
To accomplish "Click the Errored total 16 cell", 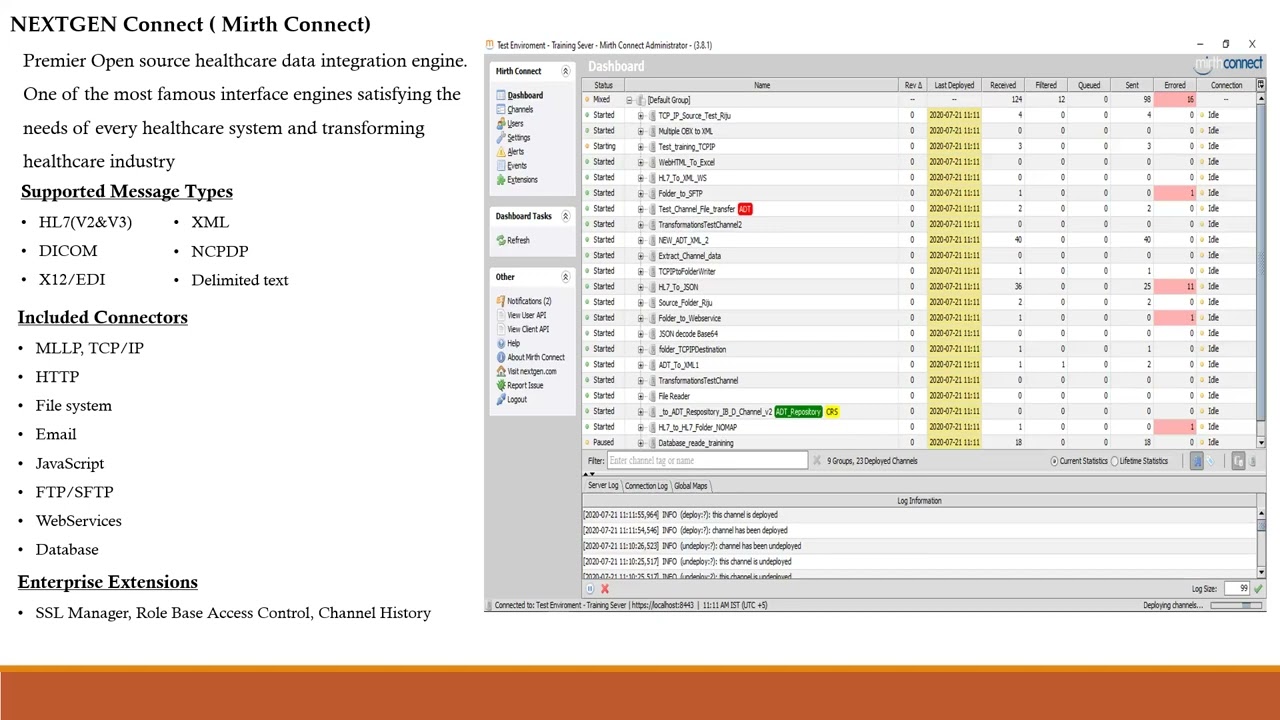I will pyautogui.click(x=1175, y=100).
